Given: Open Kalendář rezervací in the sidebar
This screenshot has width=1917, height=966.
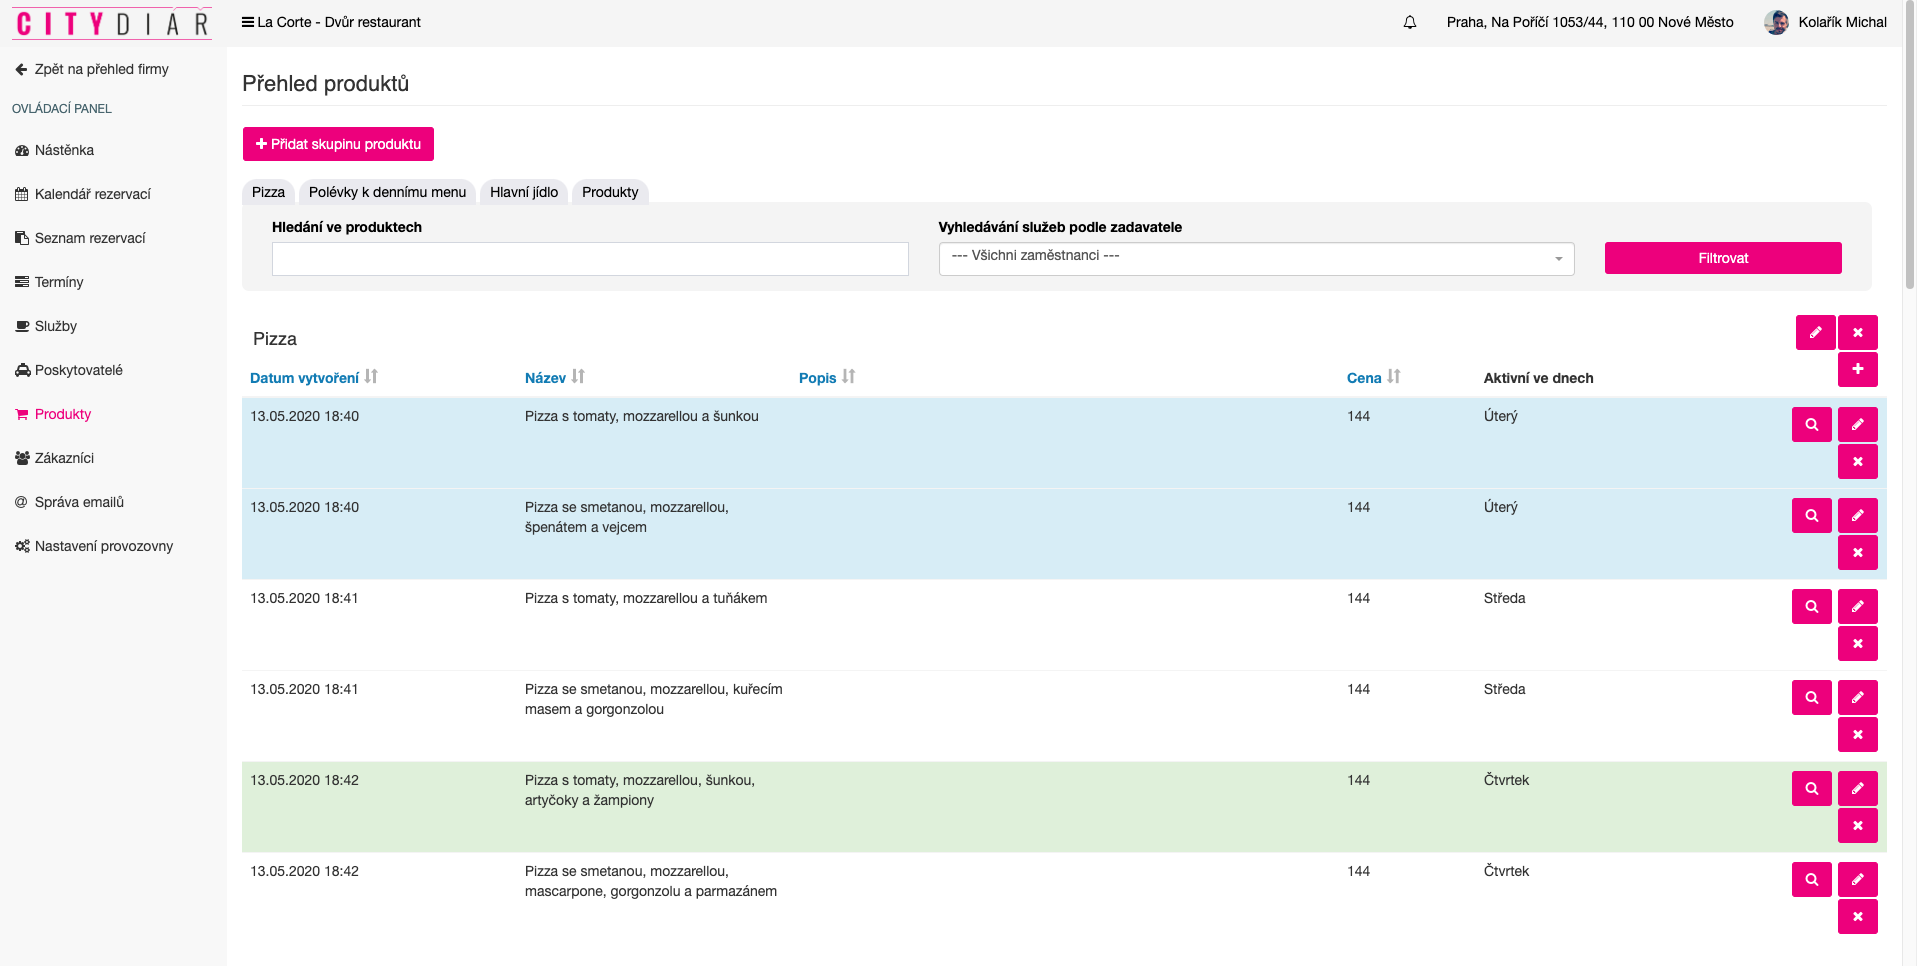Looking at the screenshot, I should pyautogui.click(x=92, y=194).
